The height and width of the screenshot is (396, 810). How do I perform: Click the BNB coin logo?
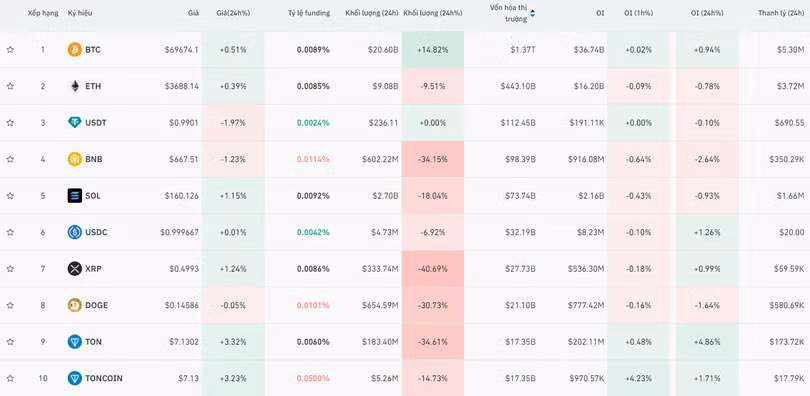pos(75,159)
